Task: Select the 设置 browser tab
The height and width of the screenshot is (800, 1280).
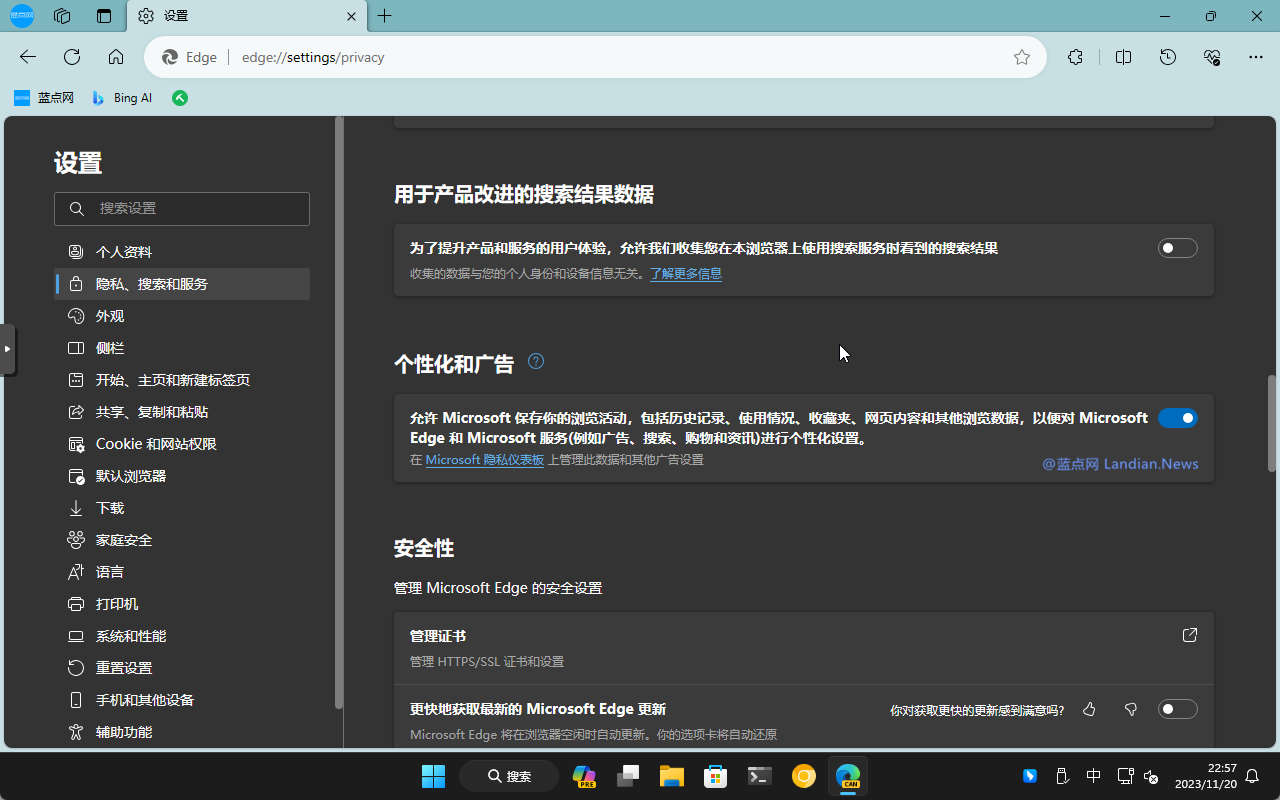Action: click(x=247, y=16)
